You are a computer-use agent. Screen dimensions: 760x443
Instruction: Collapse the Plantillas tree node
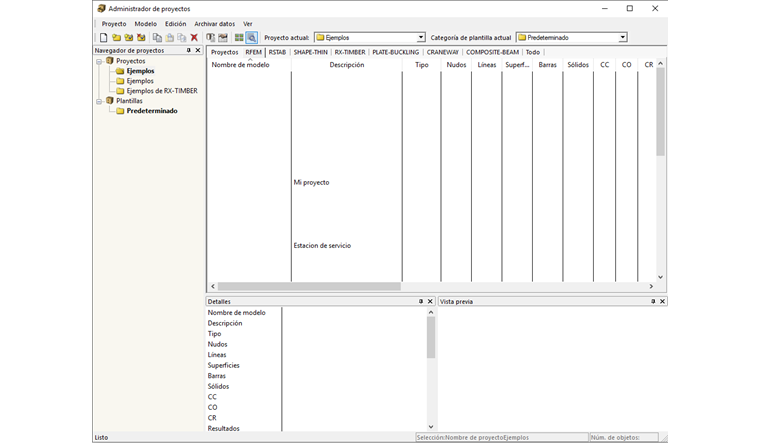(x=99, y=101)
